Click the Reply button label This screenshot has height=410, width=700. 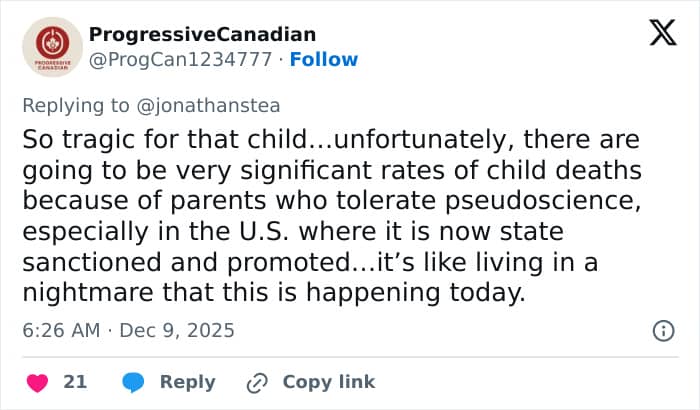pyautogui.click(x=188, y=382)
